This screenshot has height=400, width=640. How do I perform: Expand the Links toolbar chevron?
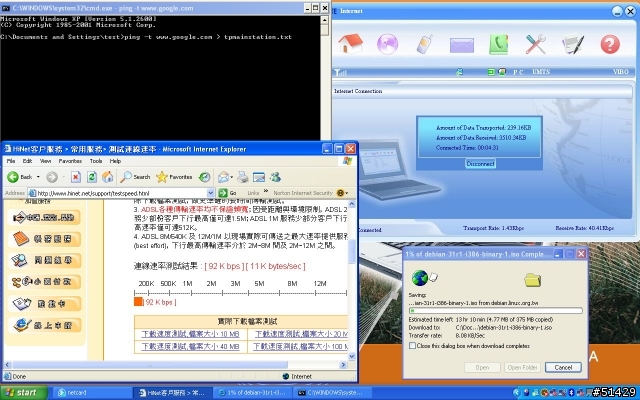pos(266,191)
